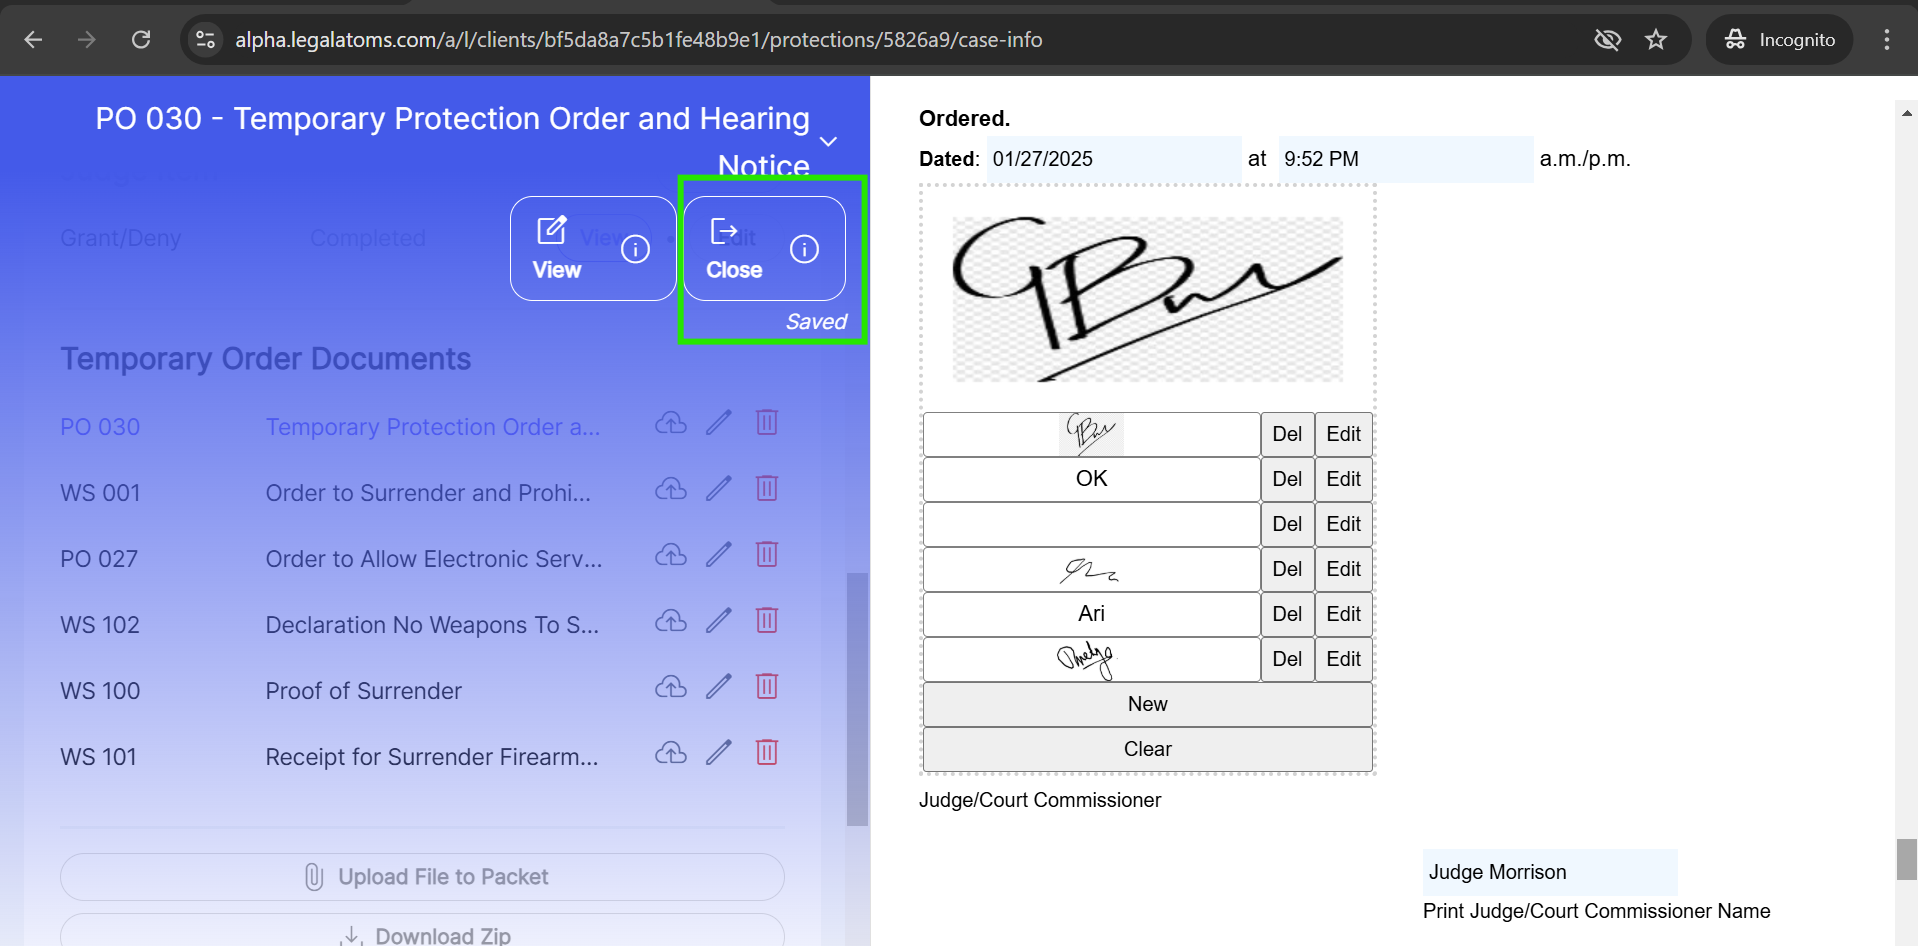1918x946 pixels.
Task: Edit pencil icon for WS 100 row
Action: point(719,686)
